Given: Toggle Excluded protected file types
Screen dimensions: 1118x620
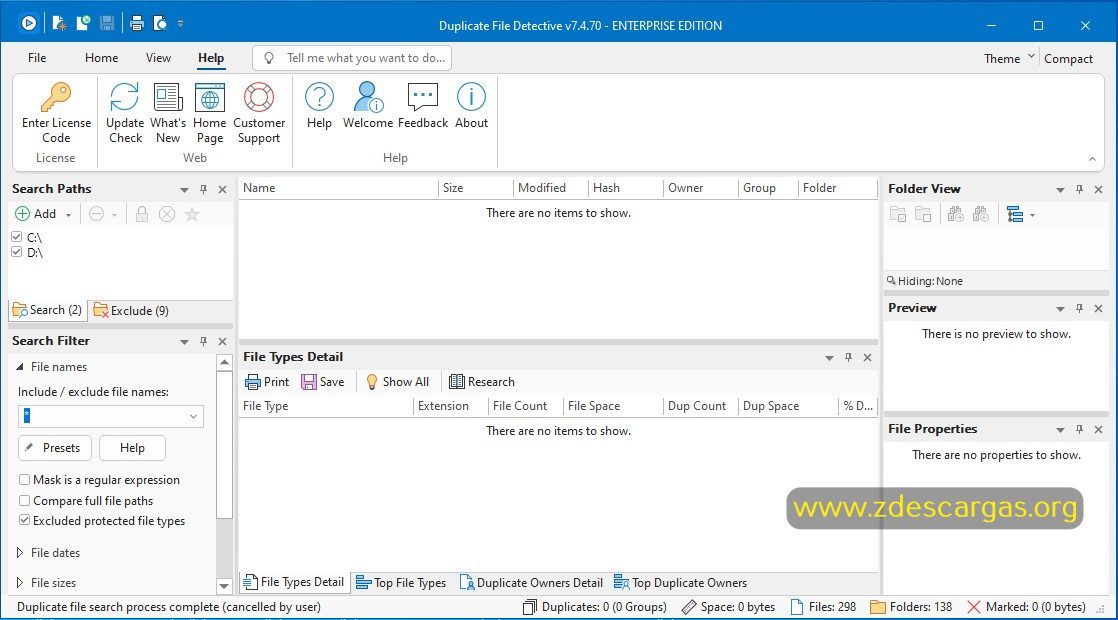Looking at the screenshot, I should coord(24,520).
